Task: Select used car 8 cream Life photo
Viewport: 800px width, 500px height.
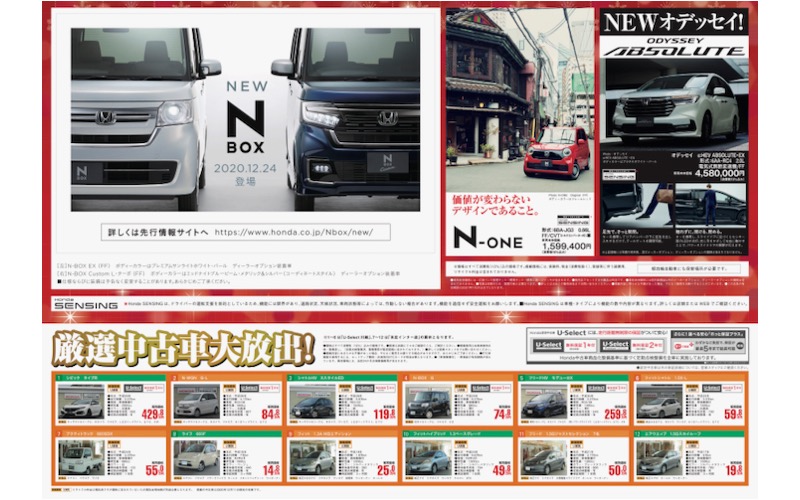Action: [196, 458]
